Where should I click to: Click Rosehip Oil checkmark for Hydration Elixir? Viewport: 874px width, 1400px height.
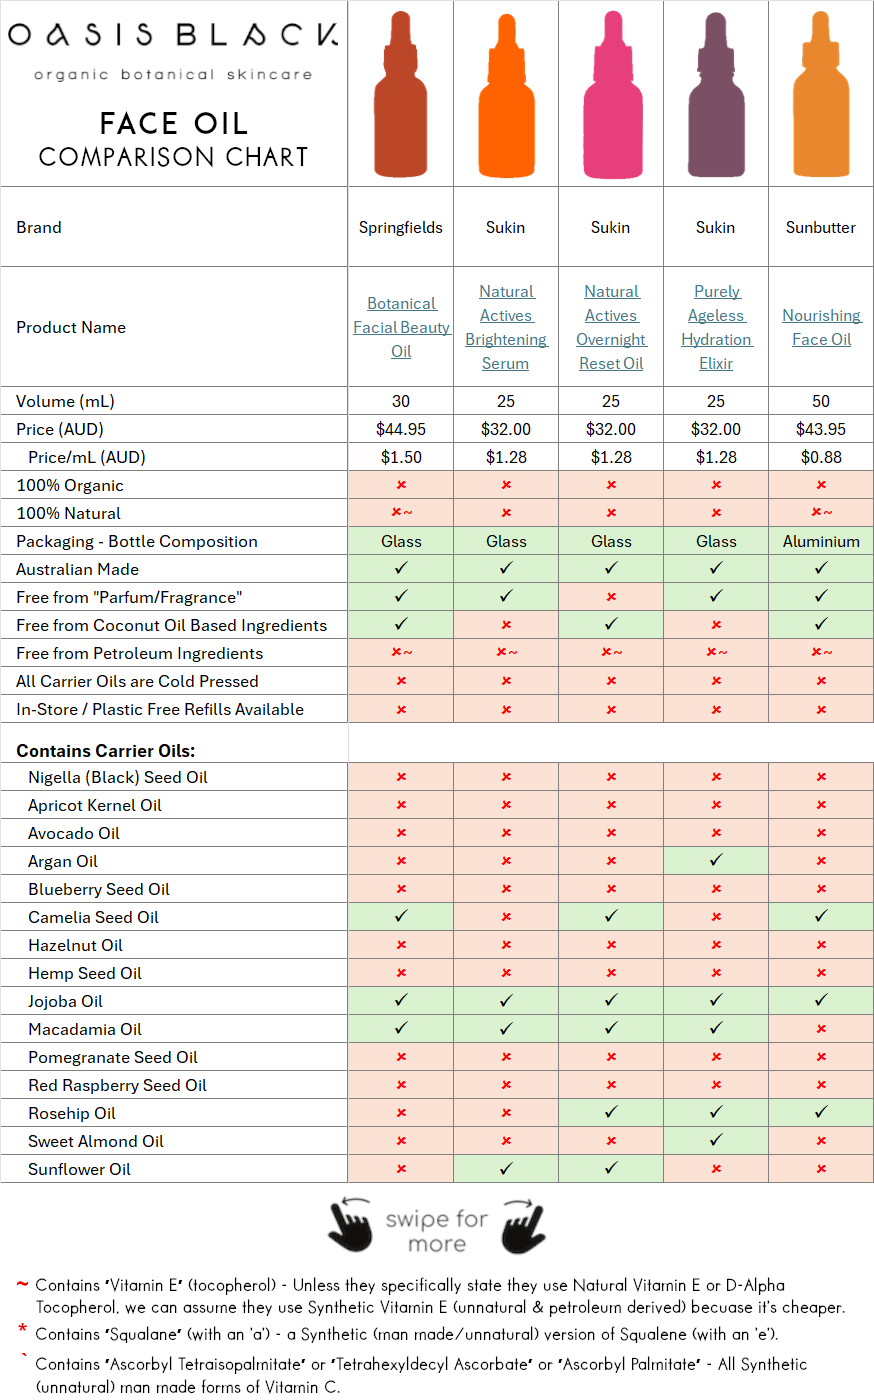716,1112
